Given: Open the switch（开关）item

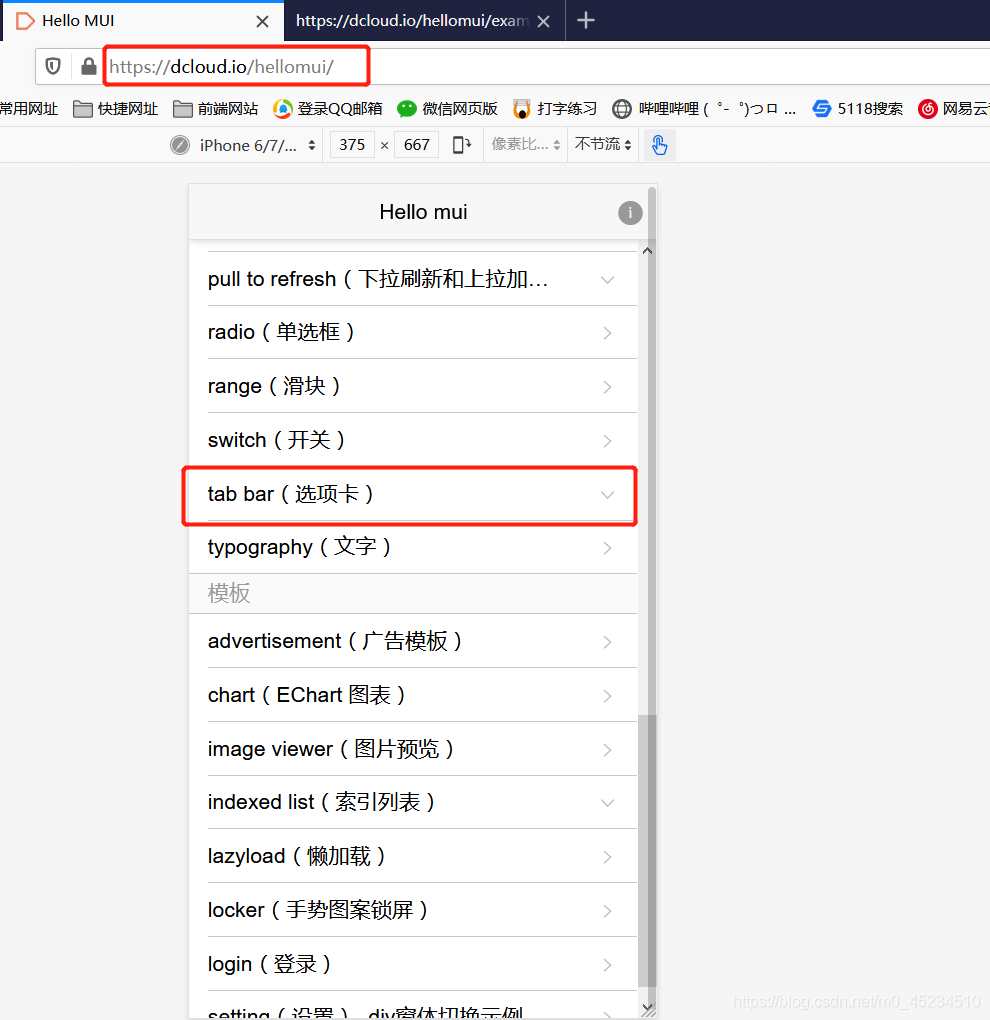Looking at the screenshot, I should 413,440.
